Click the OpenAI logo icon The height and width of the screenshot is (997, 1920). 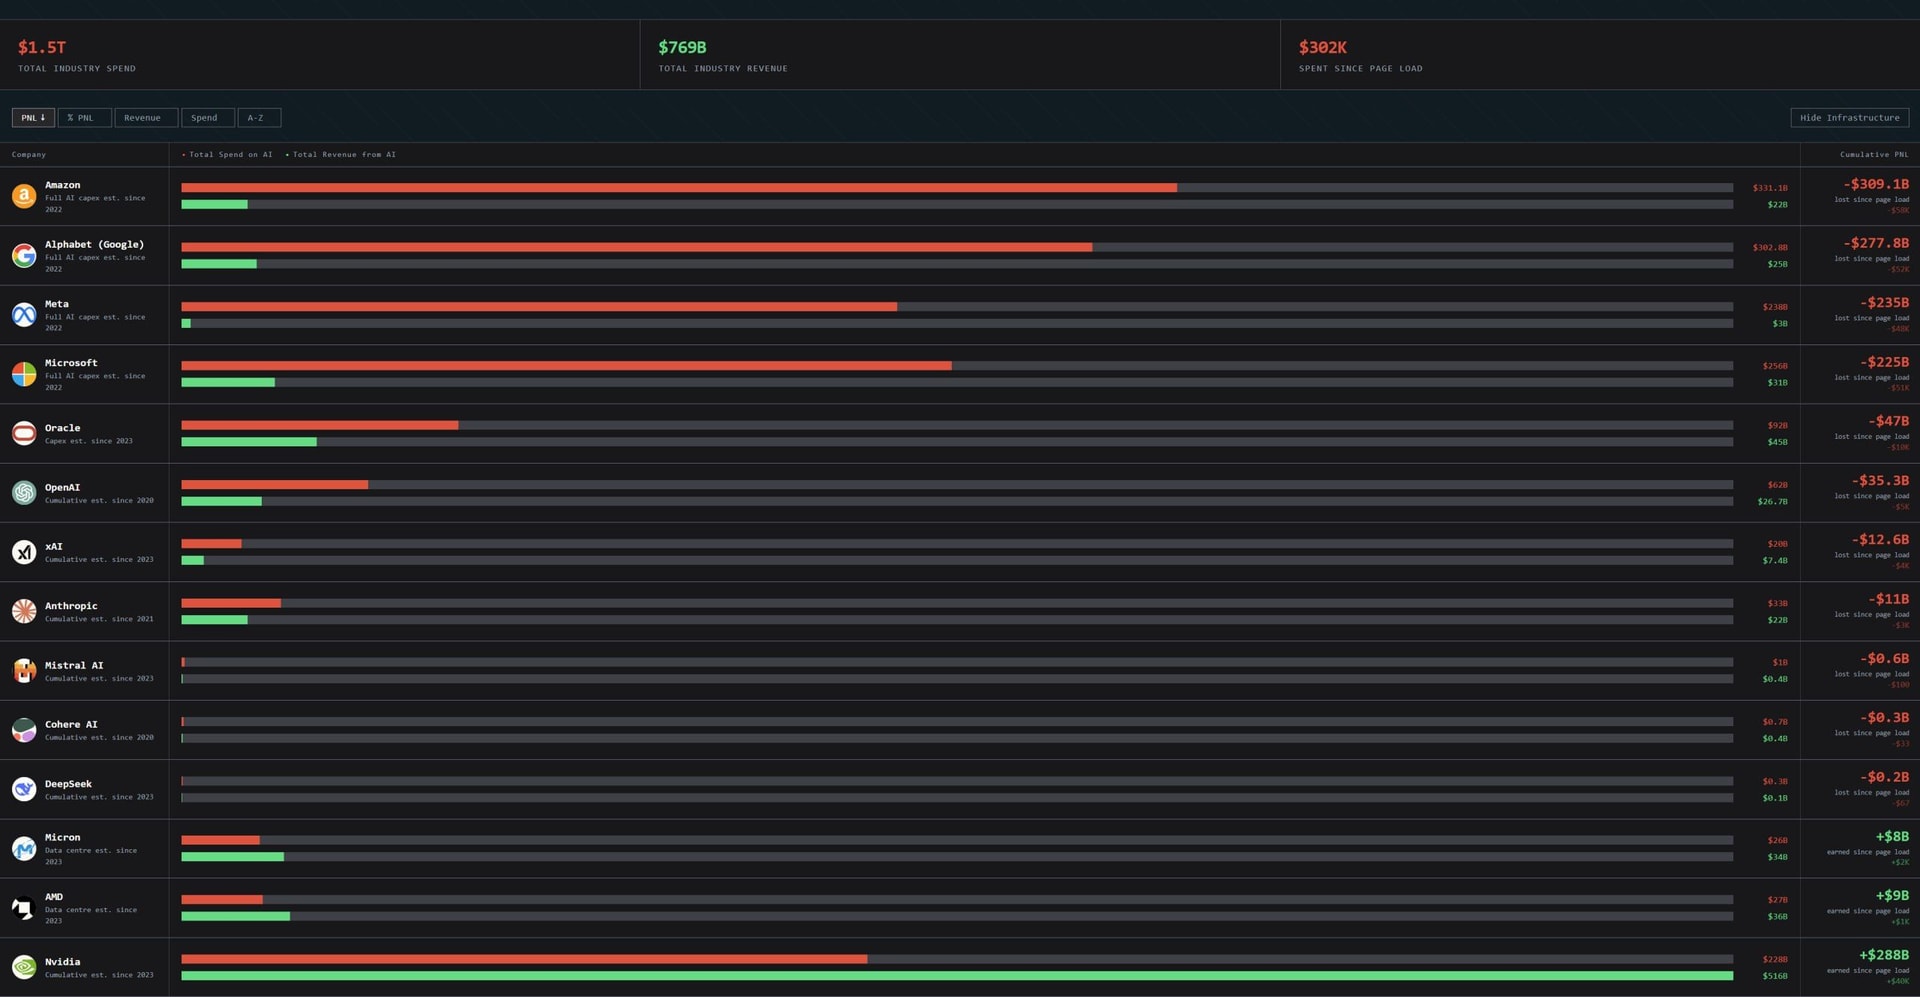24,493
